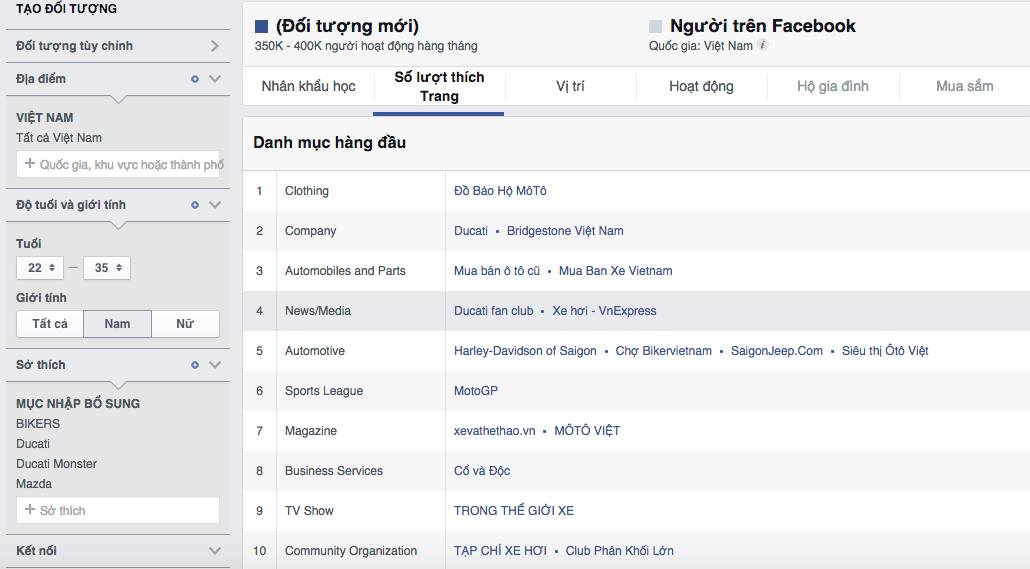Open the MÔTÔ VIỆT link
This screenshot has height=569, width=1030.
587,431
